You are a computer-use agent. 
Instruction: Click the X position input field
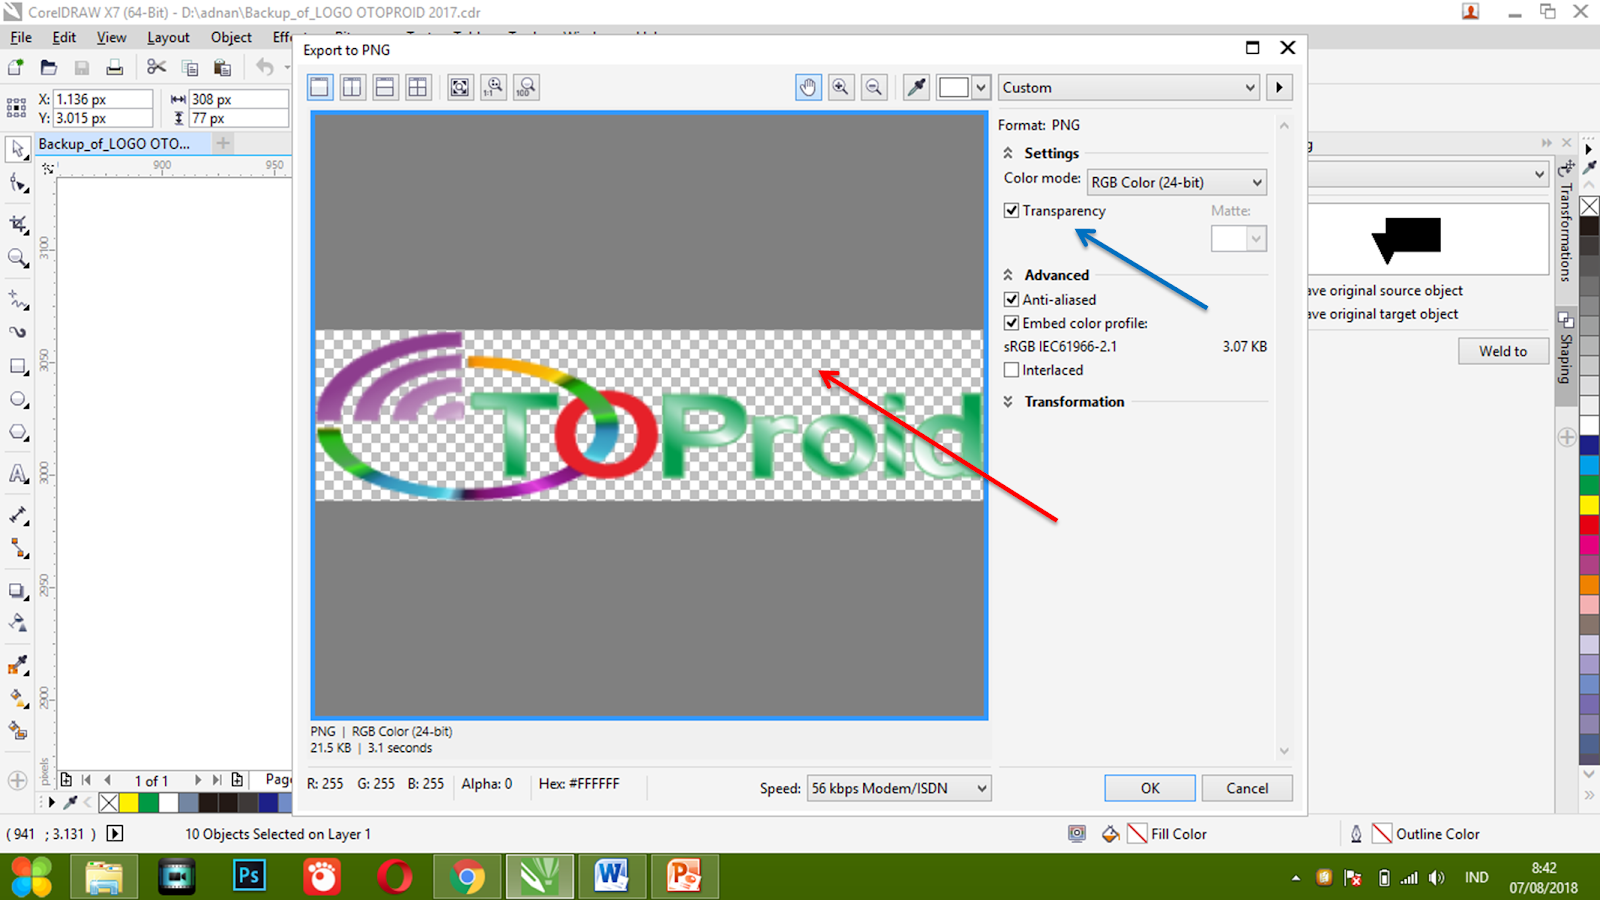[x=103, y=99]
